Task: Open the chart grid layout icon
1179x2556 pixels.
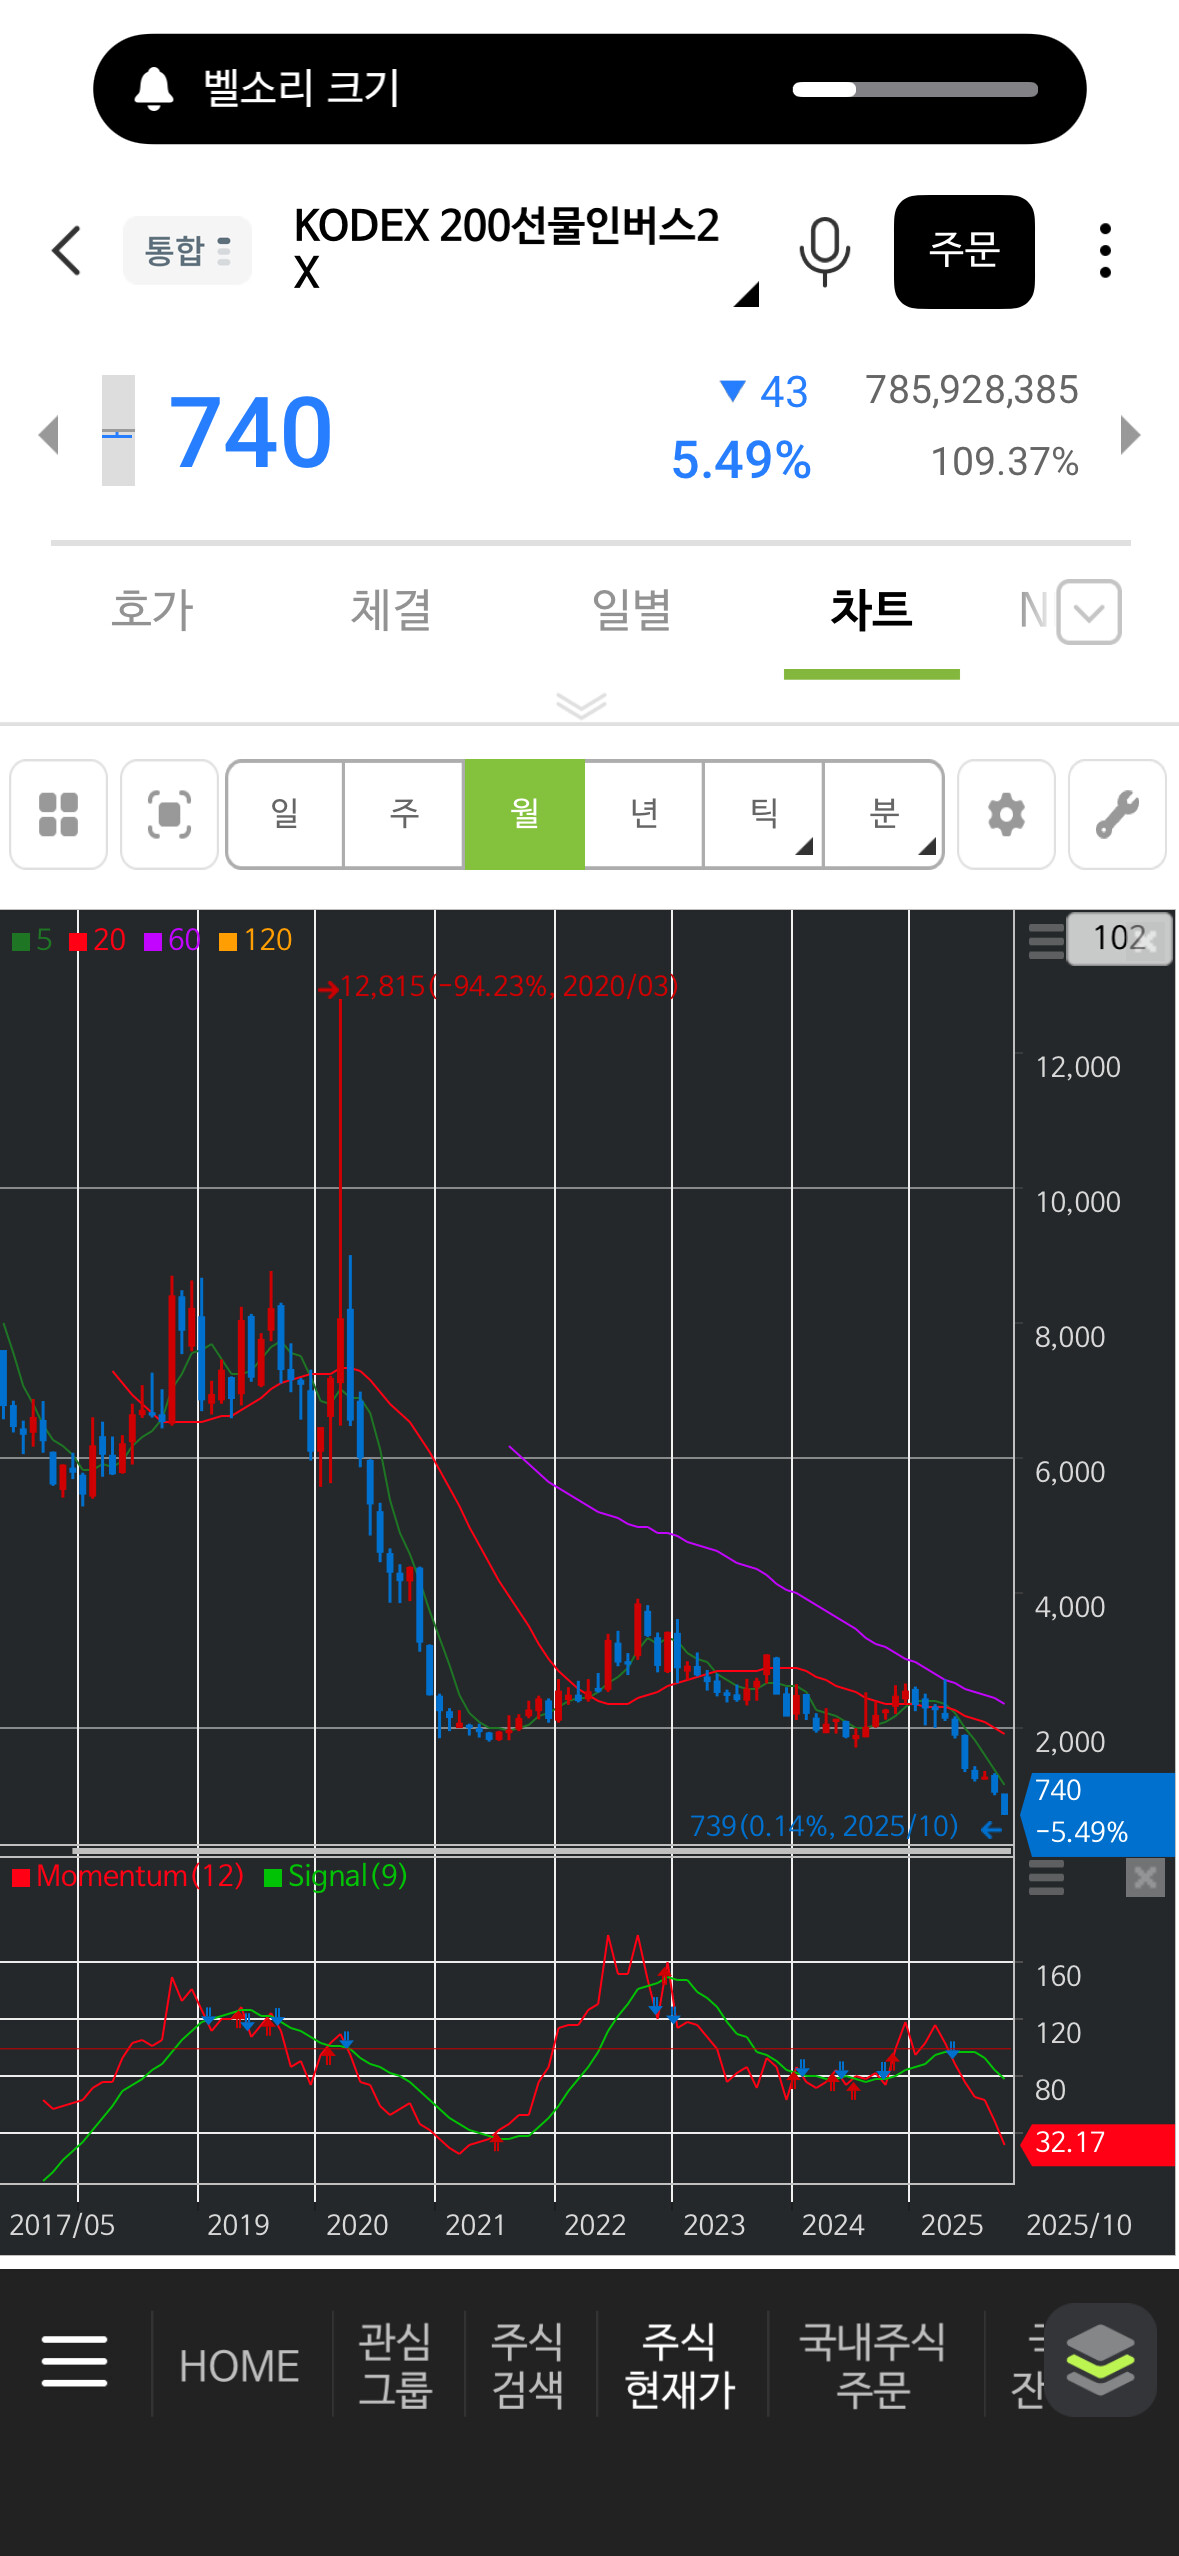Action: coord(58,814)
